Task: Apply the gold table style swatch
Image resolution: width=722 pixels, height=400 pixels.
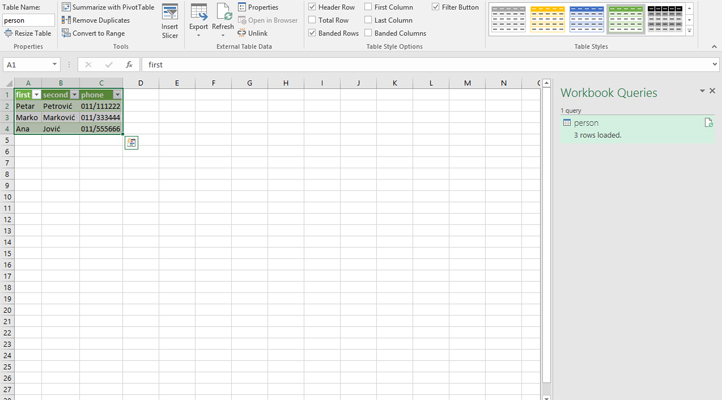Action: (547, 18)
